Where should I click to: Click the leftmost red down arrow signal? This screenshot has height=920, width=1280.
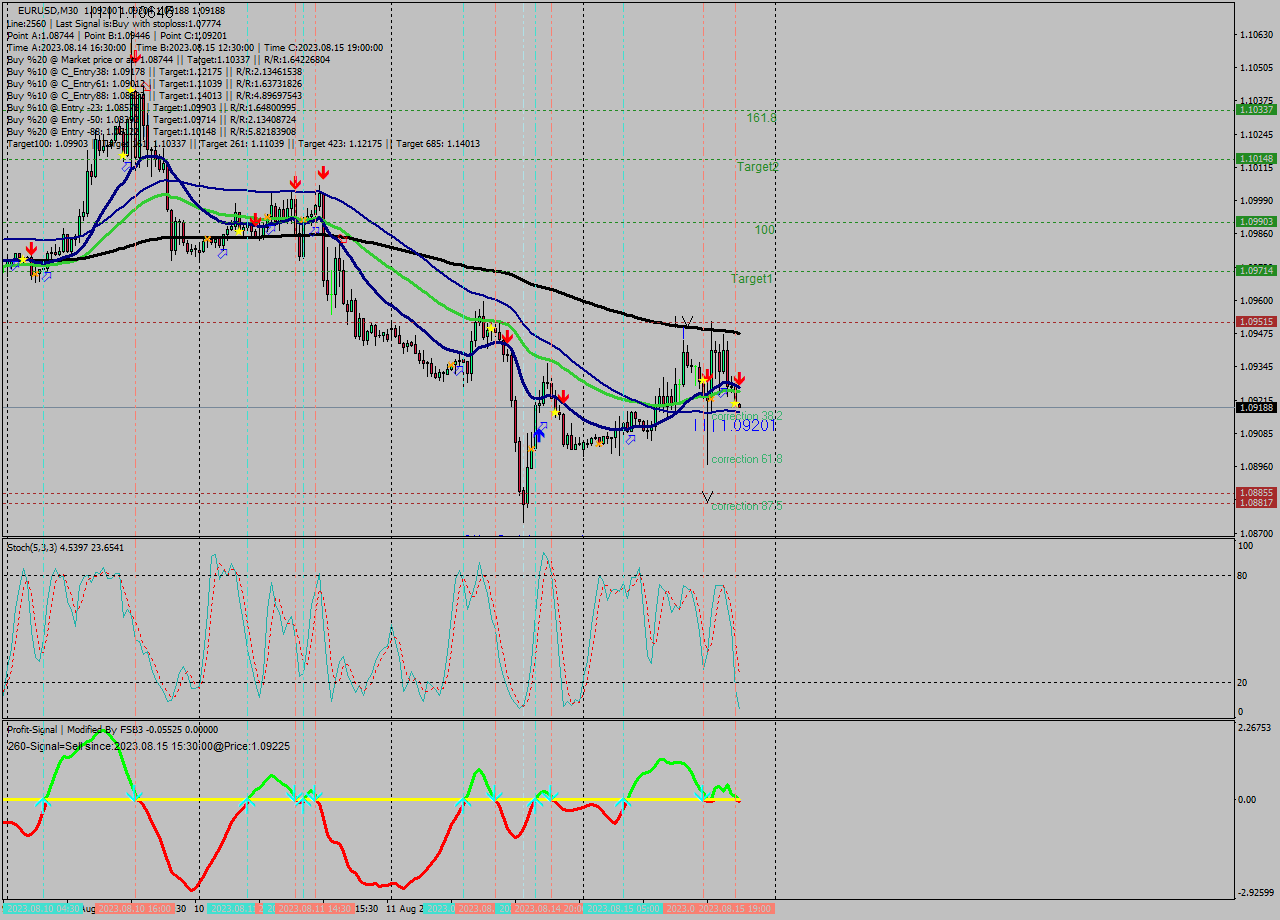(31, 248)
